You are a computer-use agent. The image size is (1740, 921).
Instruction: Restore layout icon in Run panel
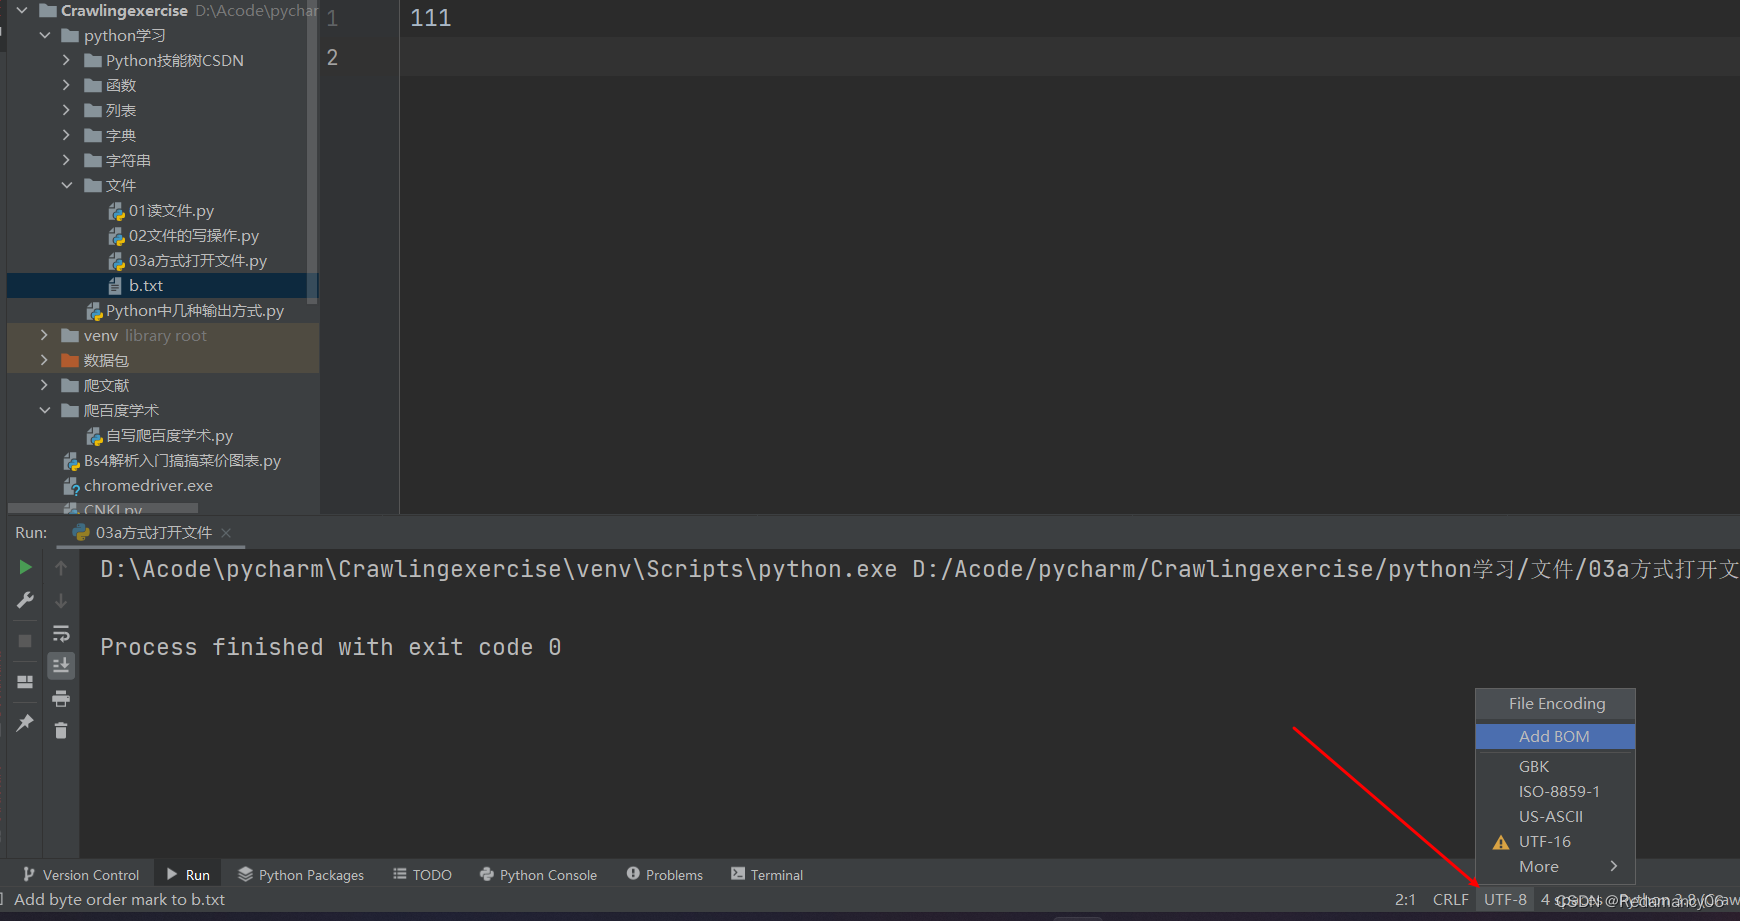tap(25, 681)
